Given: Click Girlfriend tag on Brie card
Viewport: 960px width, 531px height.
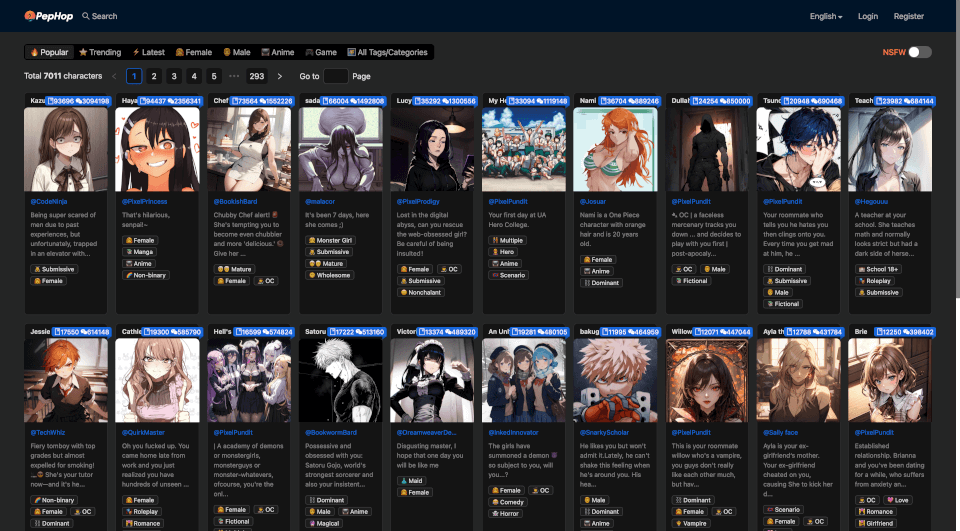Looking at the screenshot, I should (x=876, y=524).
